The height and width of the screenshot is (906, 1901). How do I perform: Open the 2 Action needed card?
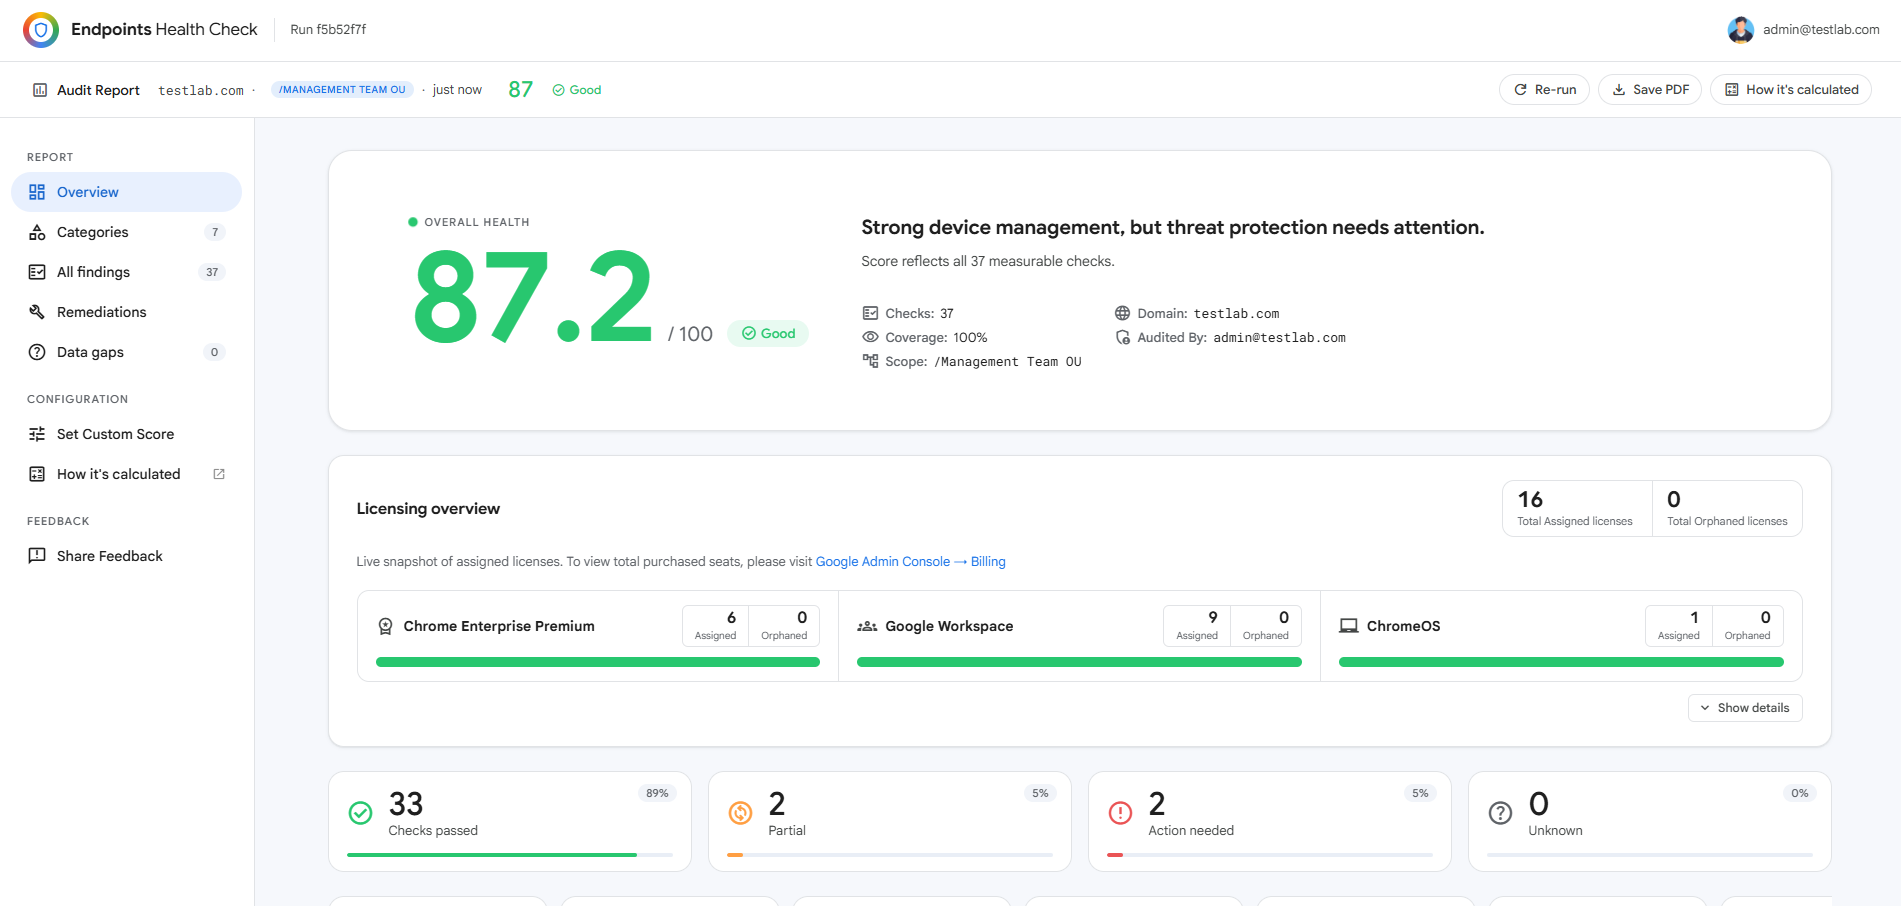(1270, 821)
